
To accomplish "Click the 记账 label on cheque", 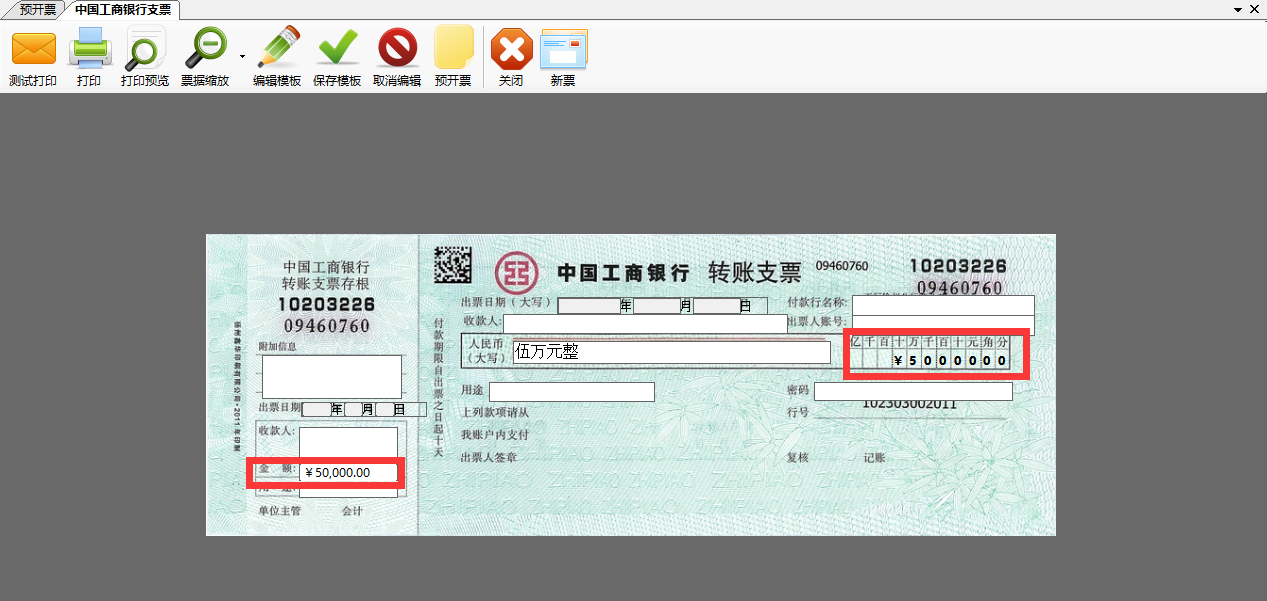I will click(874, 457).
